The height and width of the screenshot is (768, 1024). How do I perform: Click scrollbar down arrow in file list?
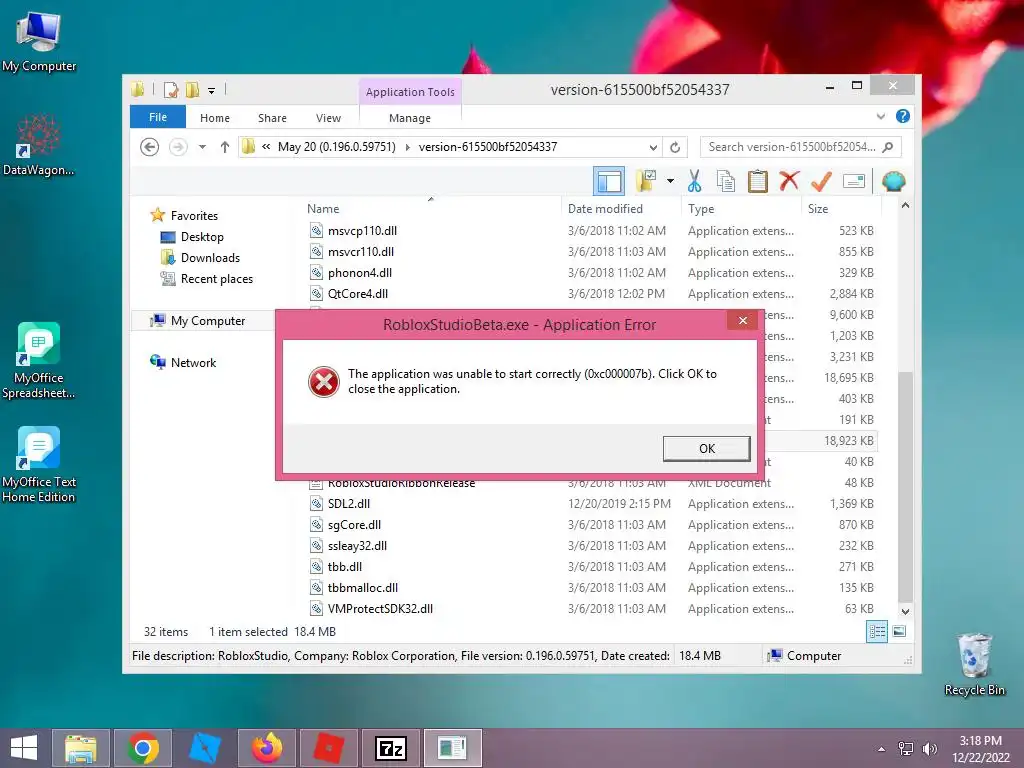(x=905, y=611)
